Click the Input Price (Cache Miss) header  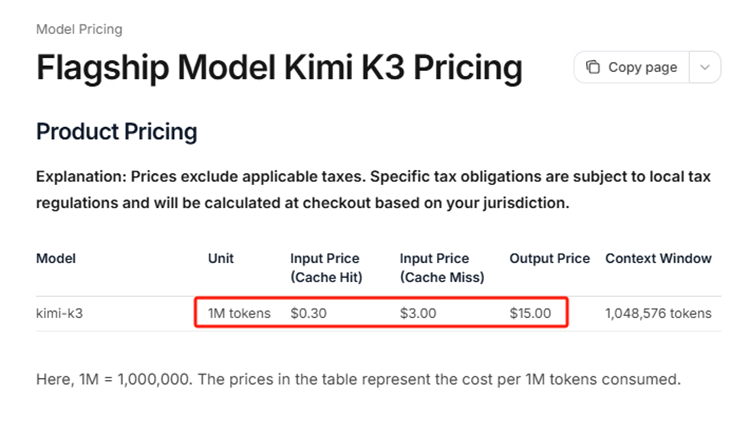(442, 267)
